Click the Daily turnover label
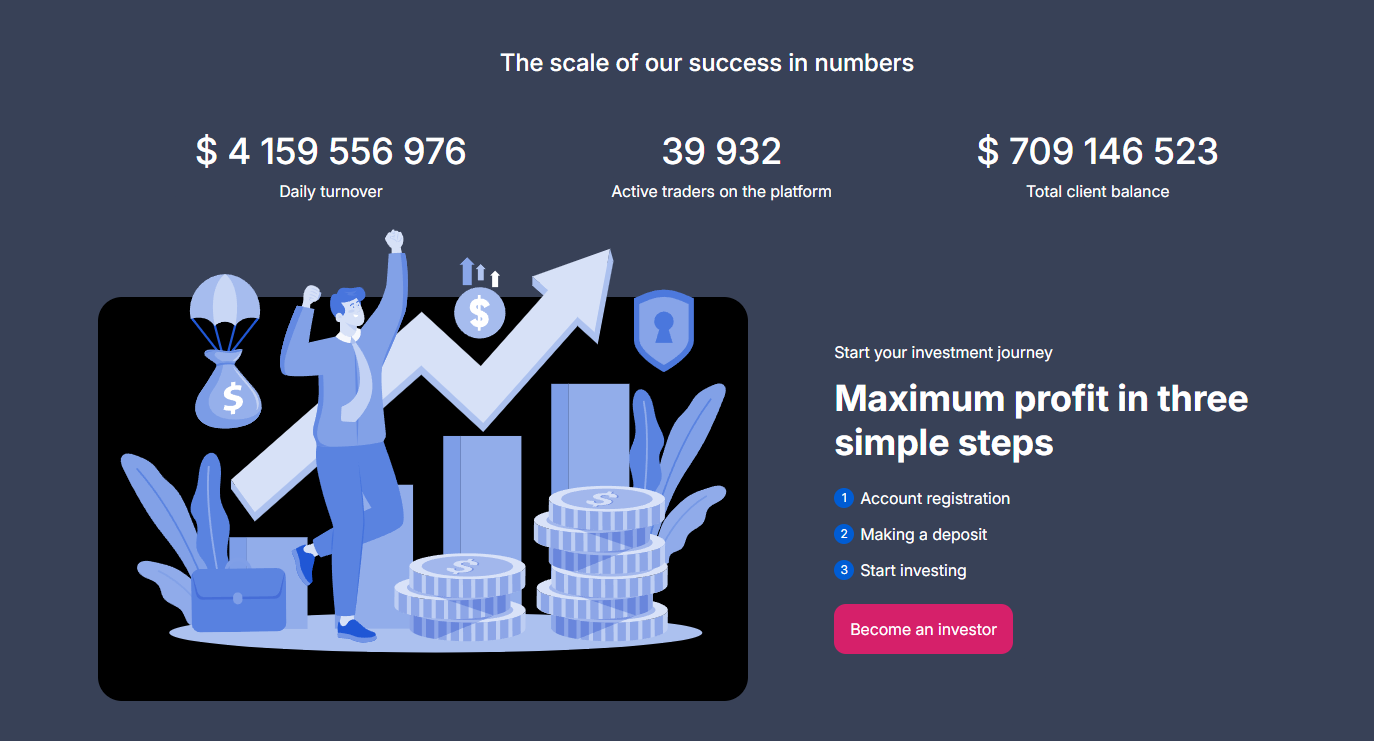1374x741 pixels. (x=331, y=191)
